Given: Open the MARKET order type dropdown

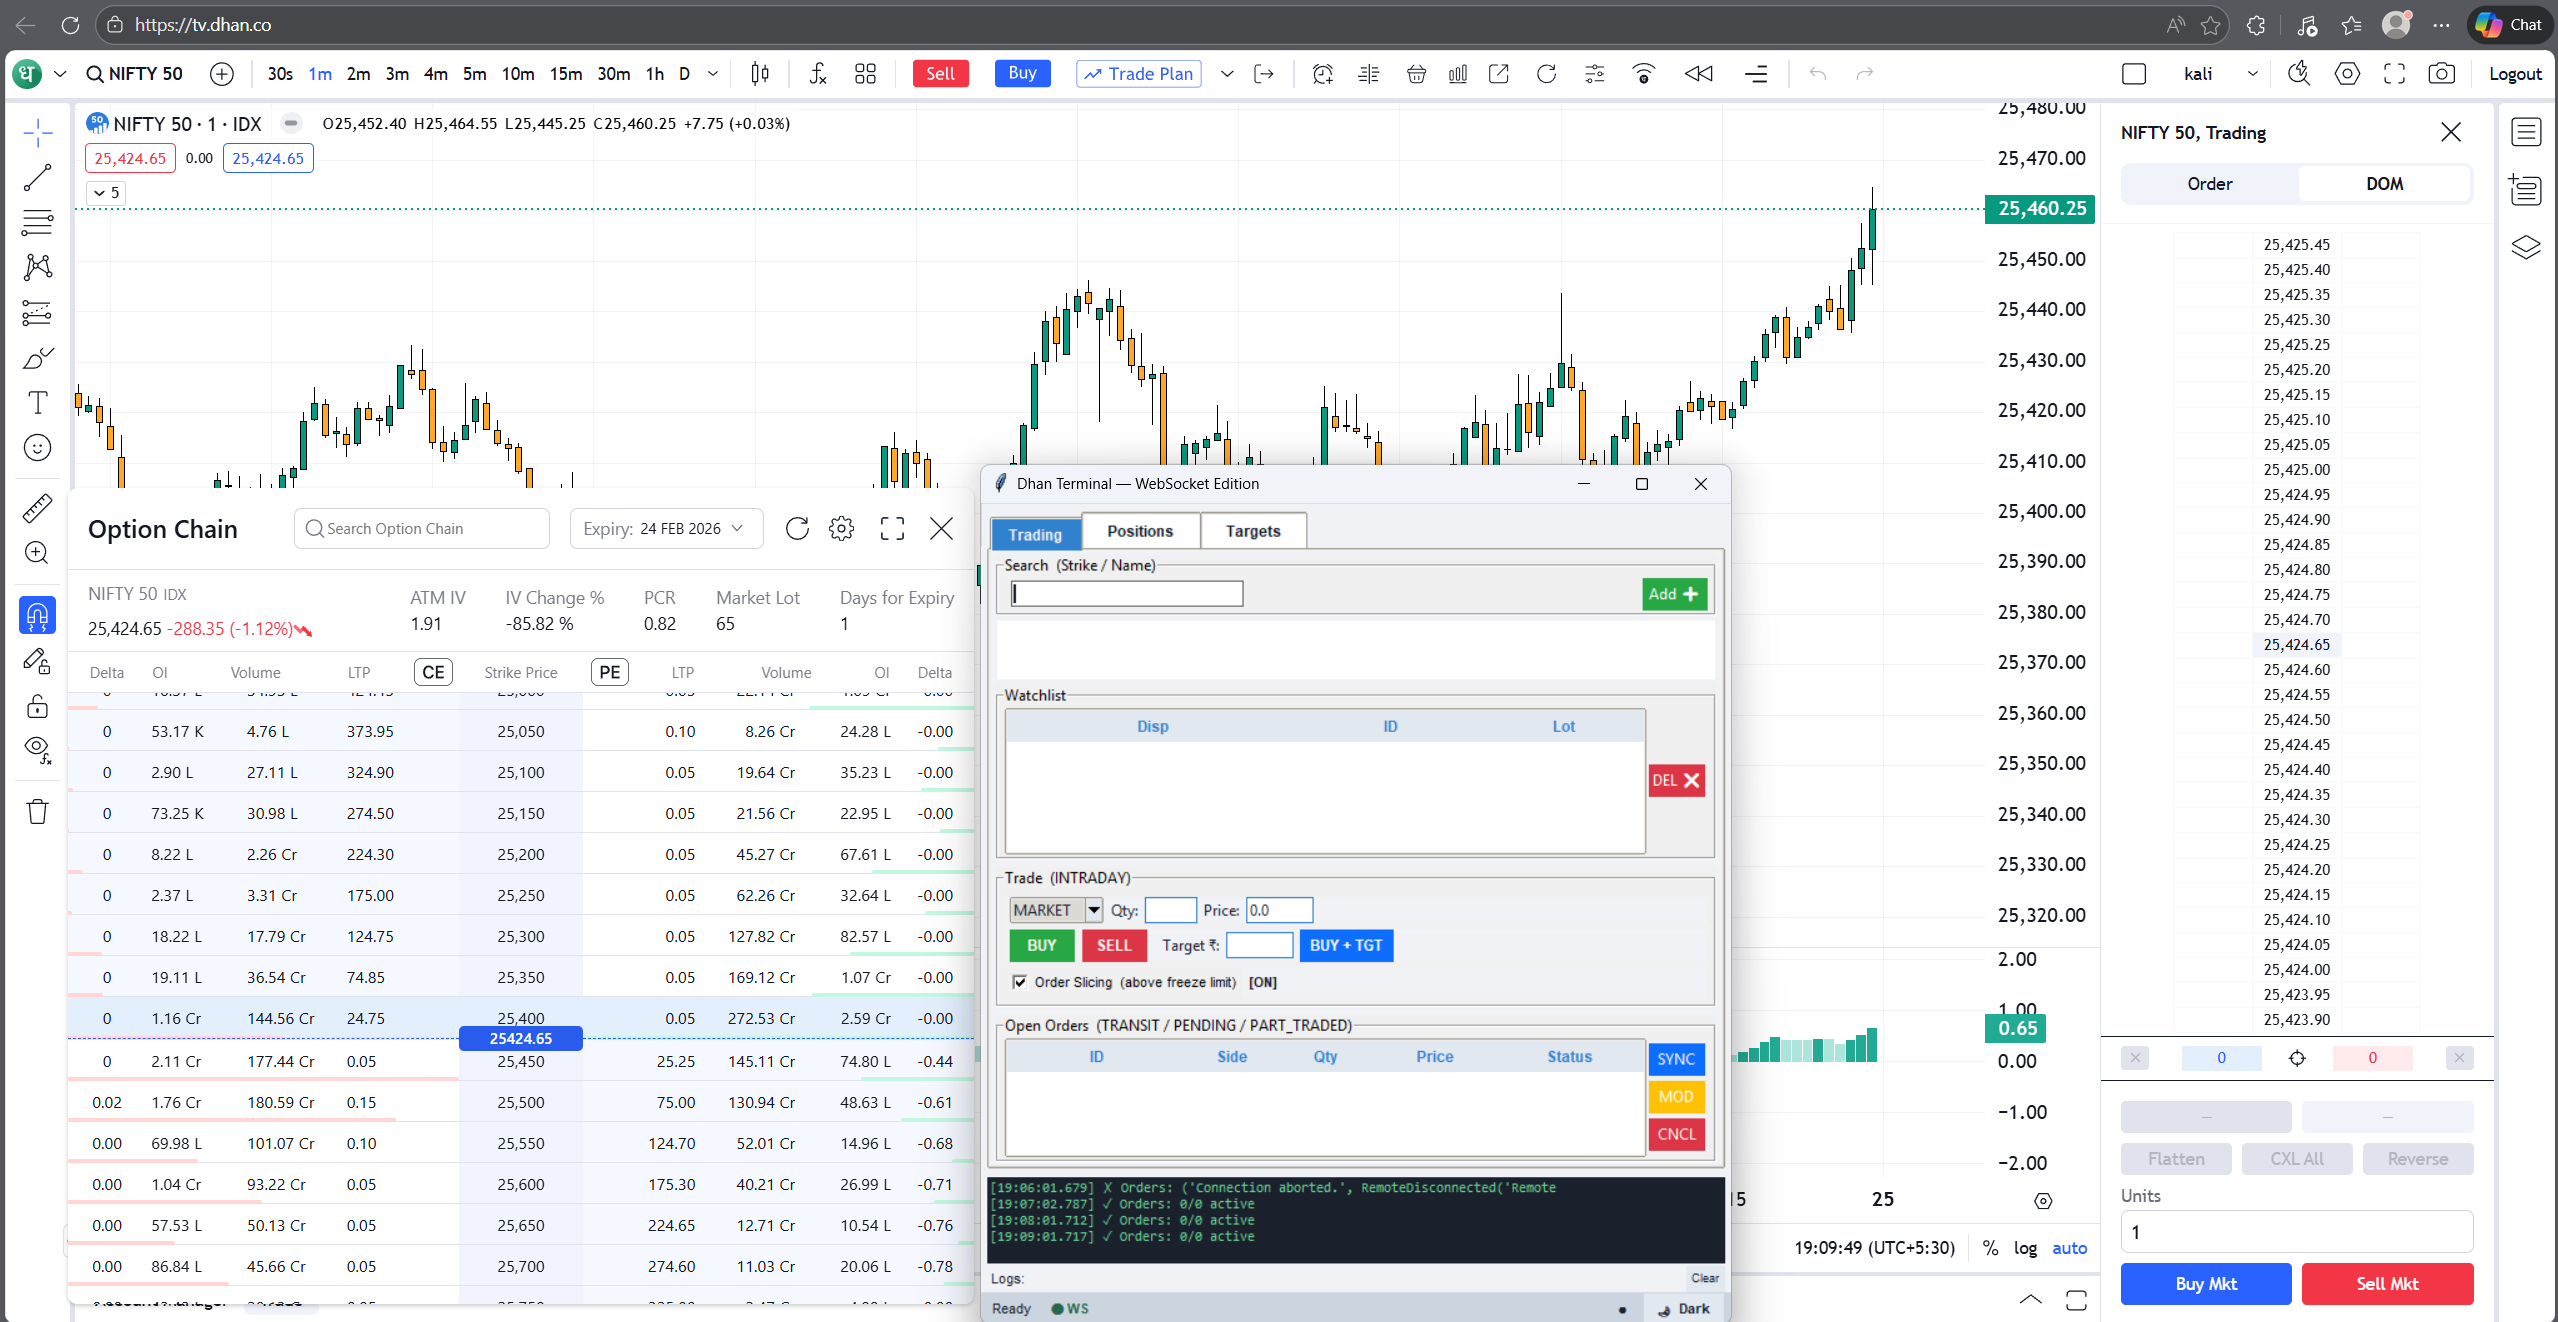Looking at the screenshot, I should point(1093,910).
